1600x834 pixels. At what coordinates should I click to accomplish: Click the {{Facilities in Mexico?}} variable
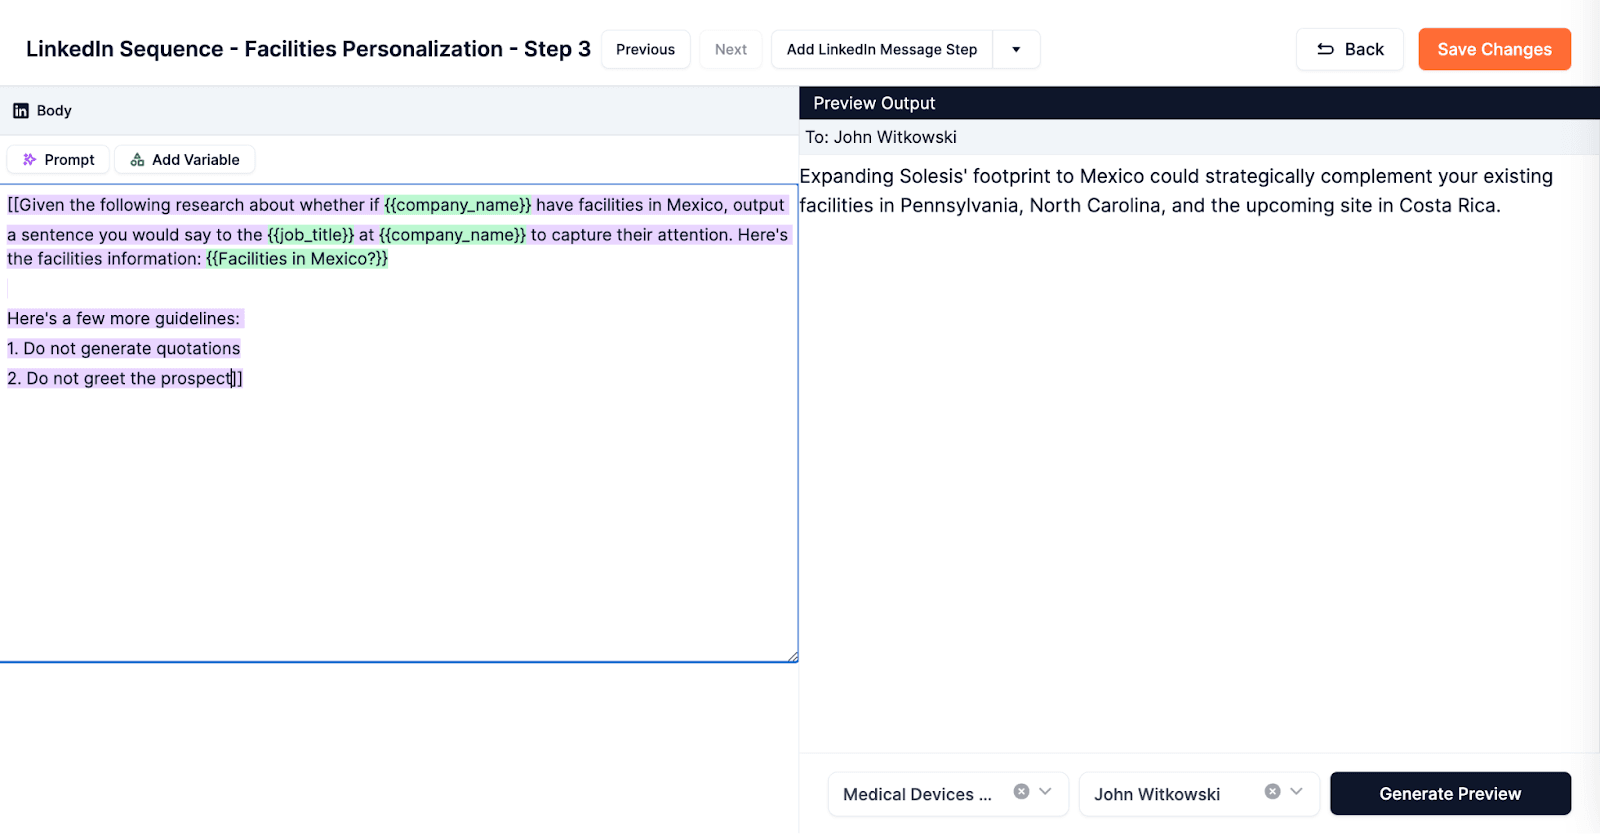tap(297, 259)
